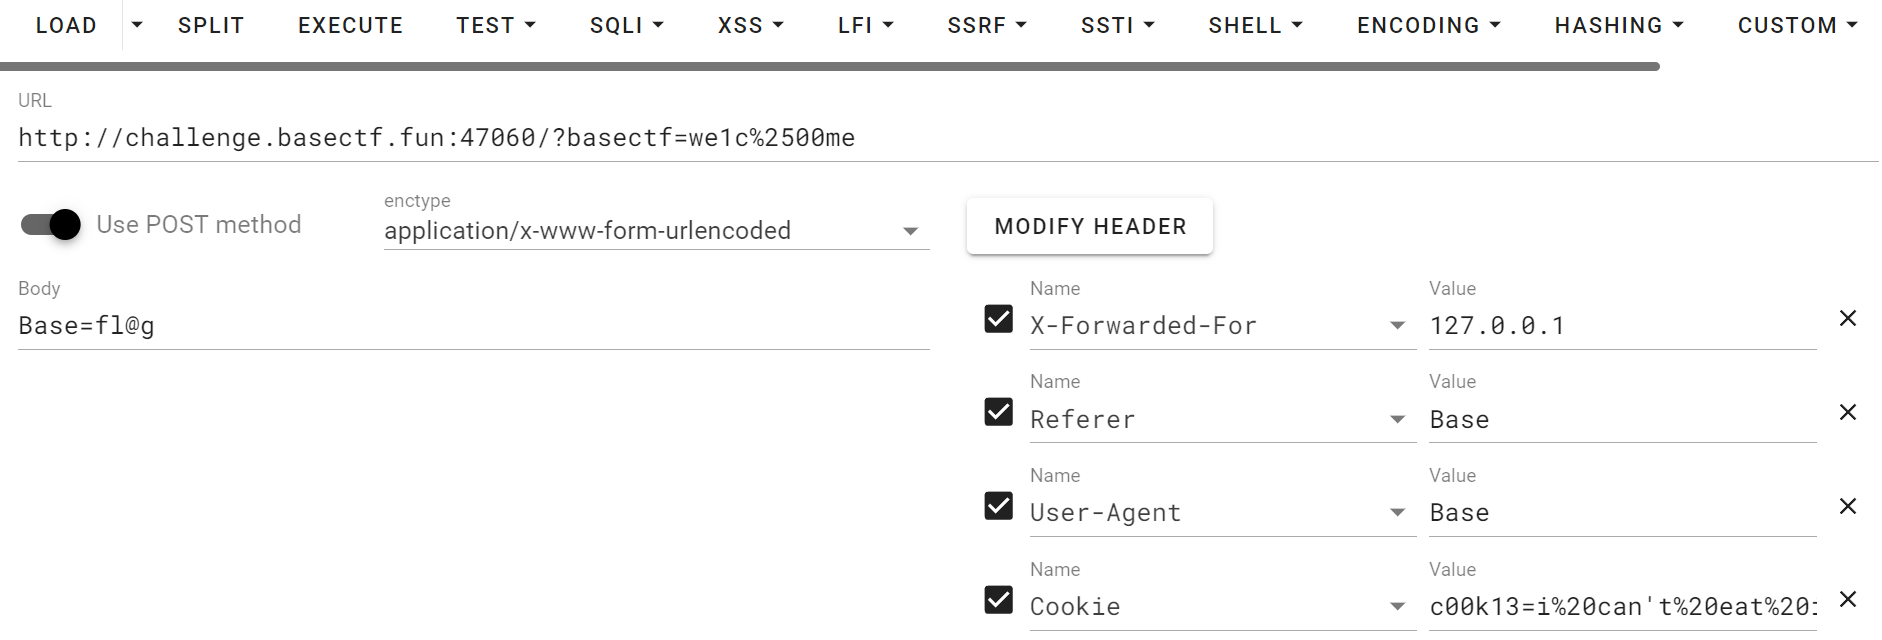Toggle the Cookie header checkbox
This screenshot has height=640, width=1882.
point(998,599)
